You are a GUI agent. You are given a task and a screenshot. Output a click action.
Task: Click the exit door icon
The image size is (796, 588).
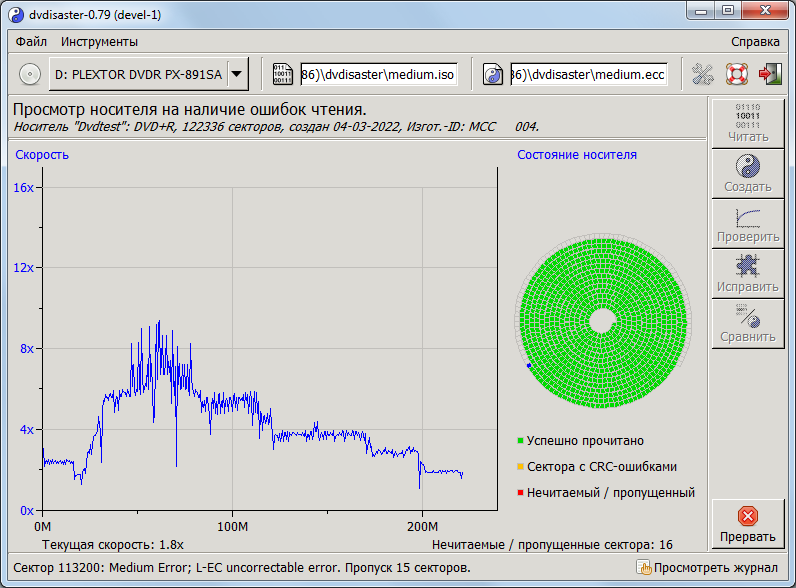point(770,74)
